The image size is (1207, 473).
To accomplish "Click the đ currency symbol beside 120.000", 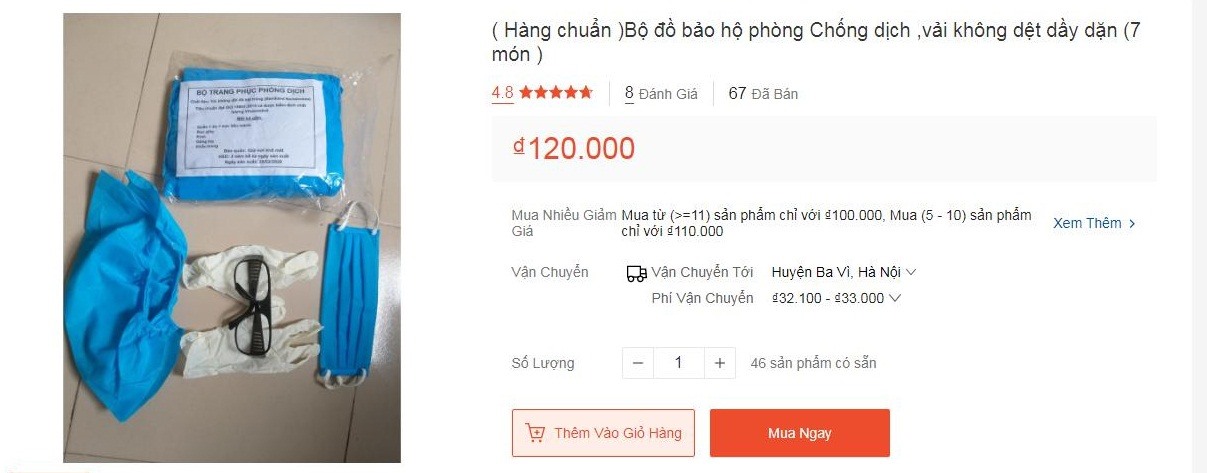I will click(519, 146).
